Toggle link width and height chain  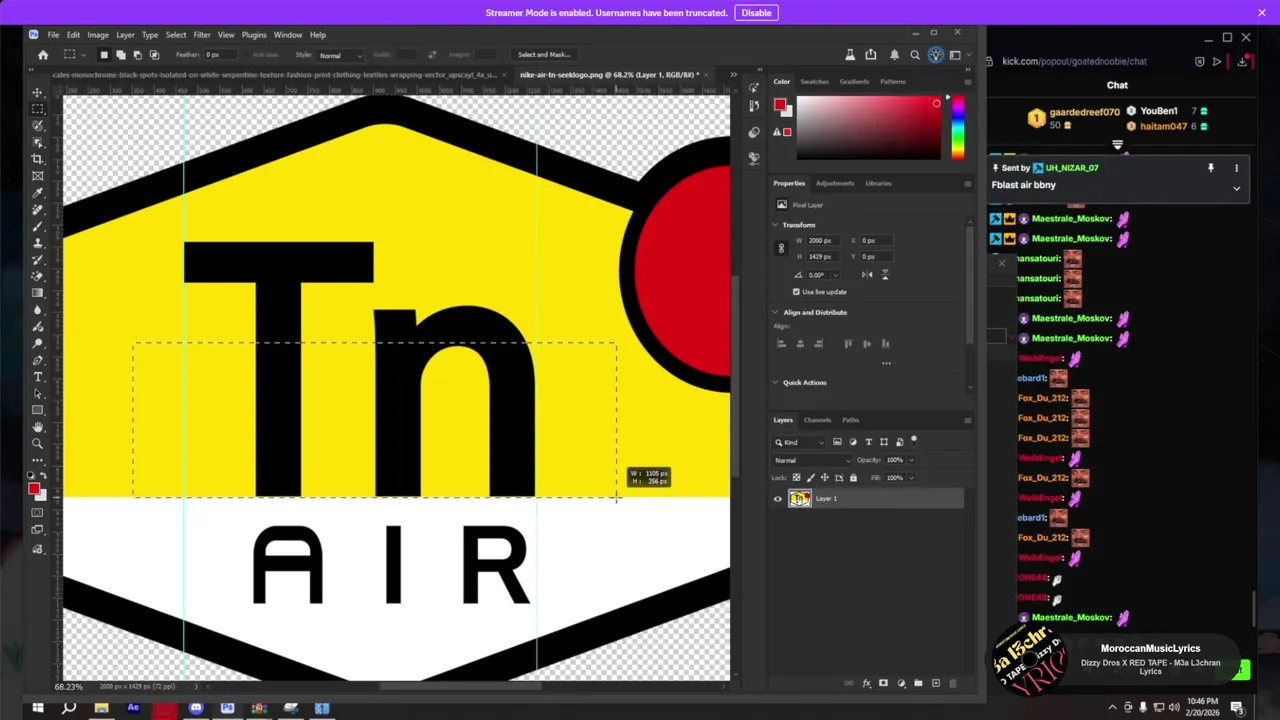pos(781,248)
